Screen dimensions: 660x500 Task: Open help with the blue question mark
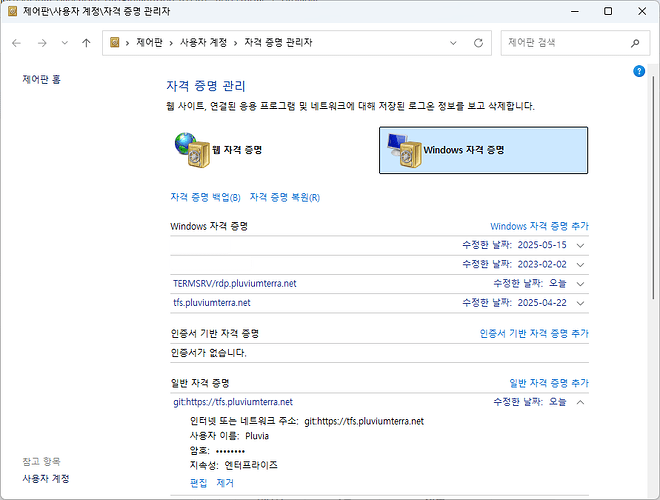[639, 71]
